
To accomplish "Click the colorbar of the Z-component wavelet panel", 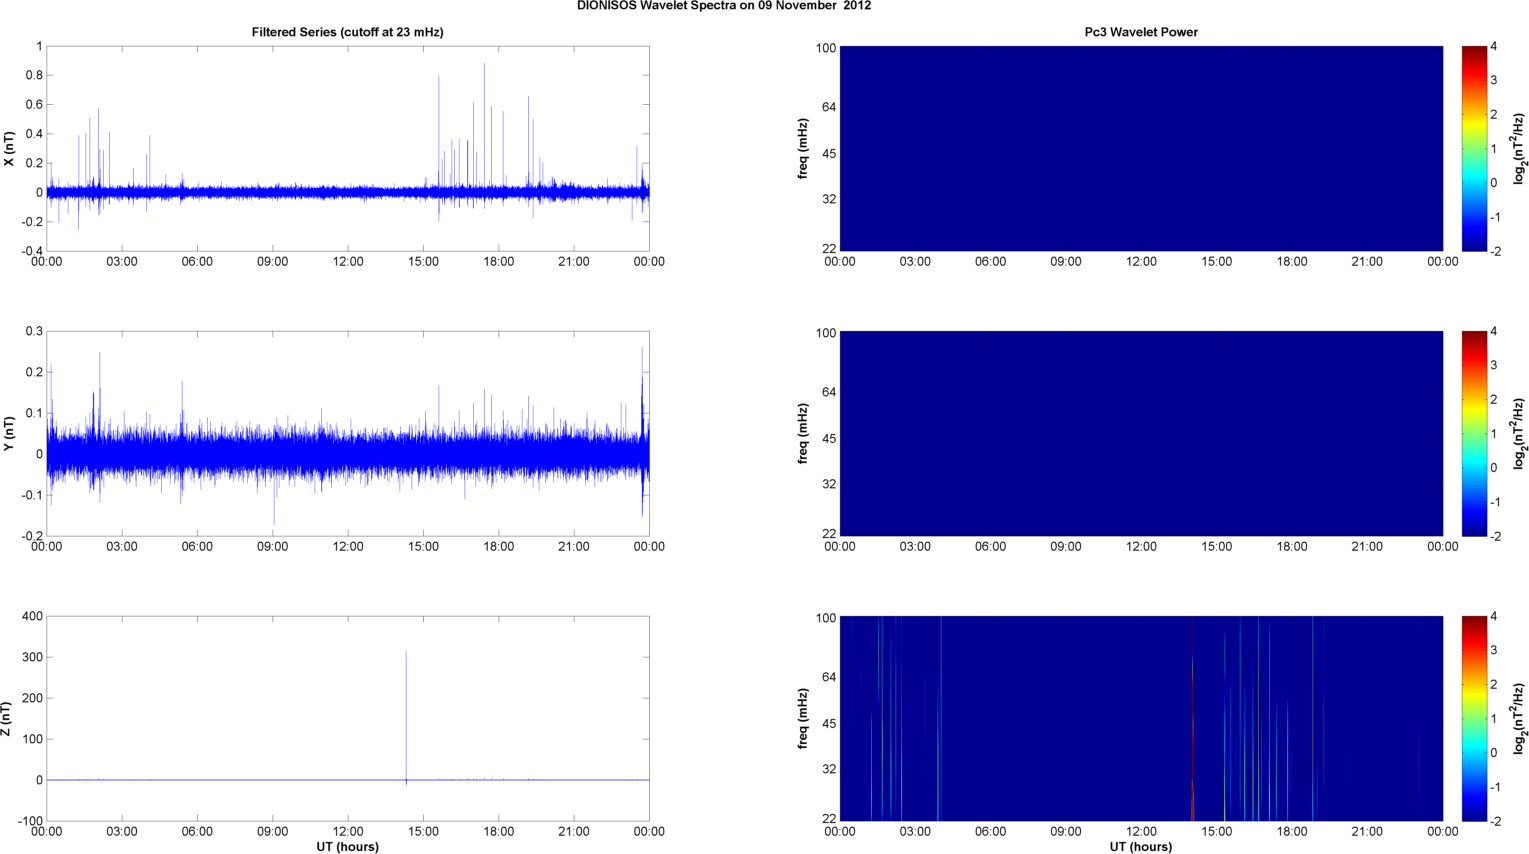I will [1475, 718].
